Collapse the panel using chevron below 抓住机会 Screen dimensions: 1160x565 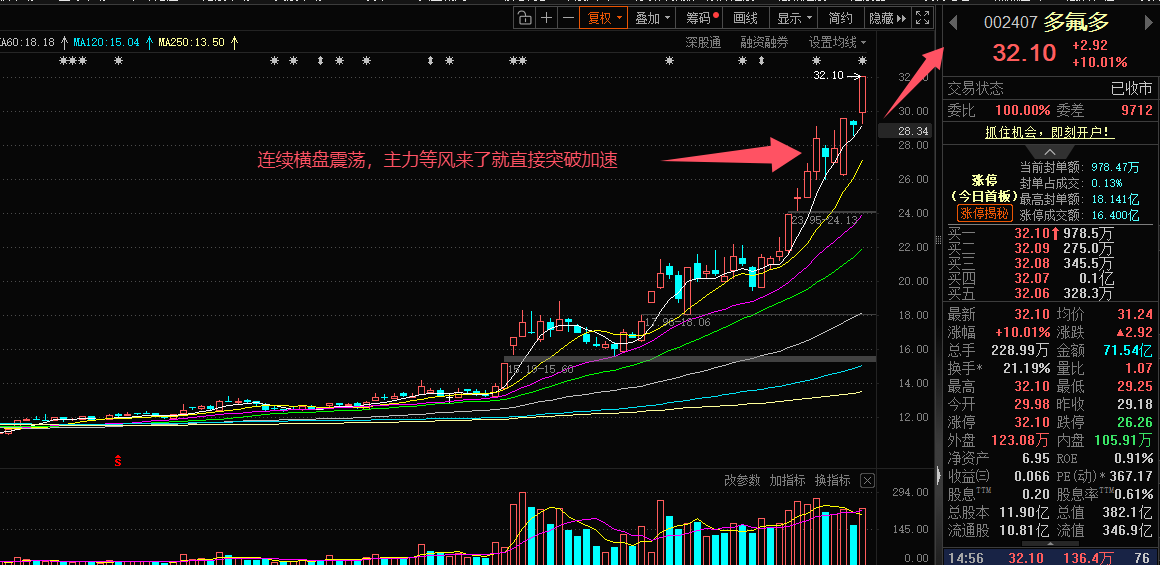click(1049, 151)
